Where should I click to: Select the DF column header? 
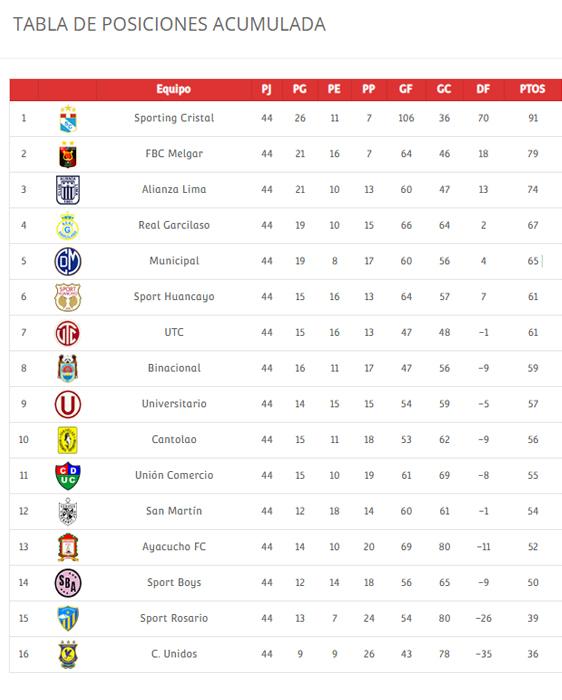click(x=483, y=89)
